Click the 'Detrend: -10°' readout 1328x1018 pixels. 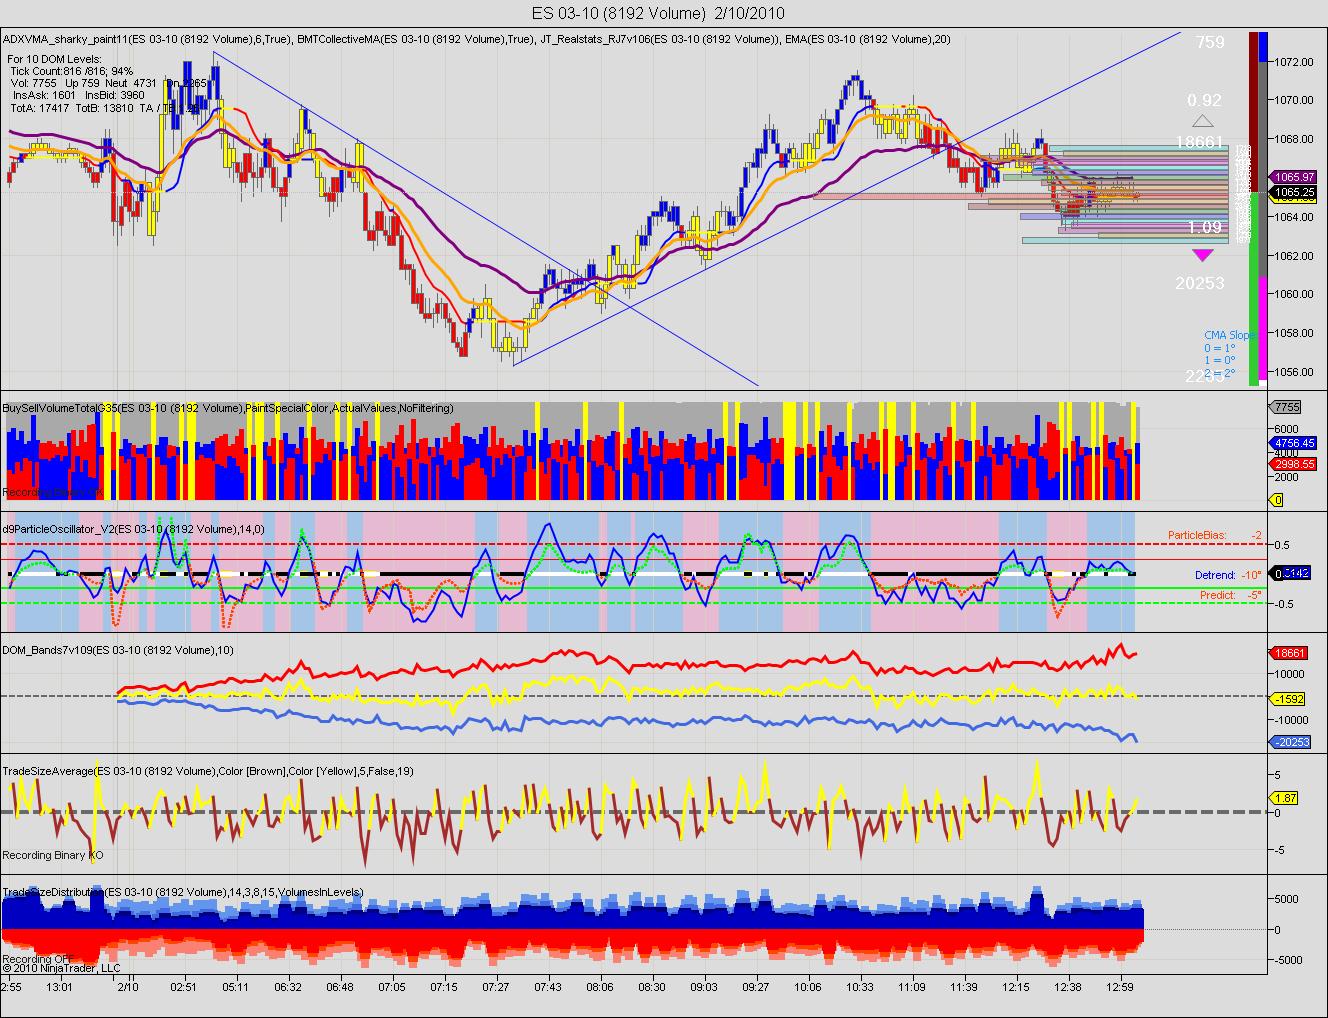point(1229,575)
